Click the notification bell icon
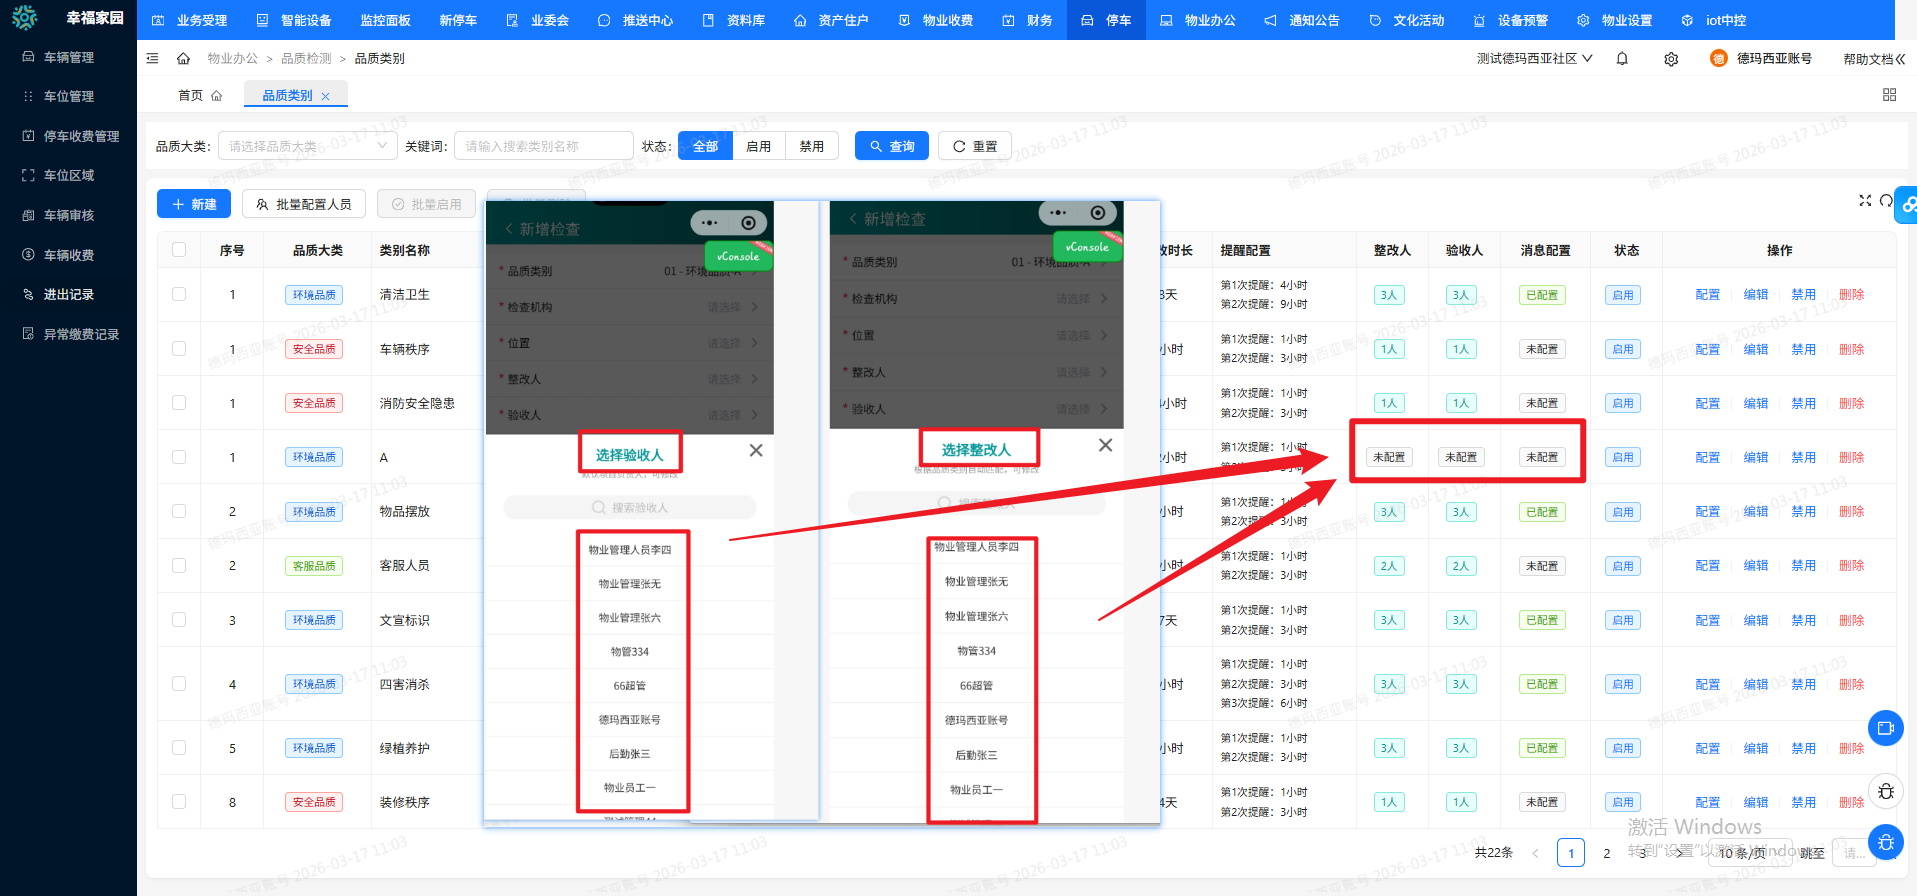The width and height of the screenshot is (1917, 896). (x=1622, y=59)
